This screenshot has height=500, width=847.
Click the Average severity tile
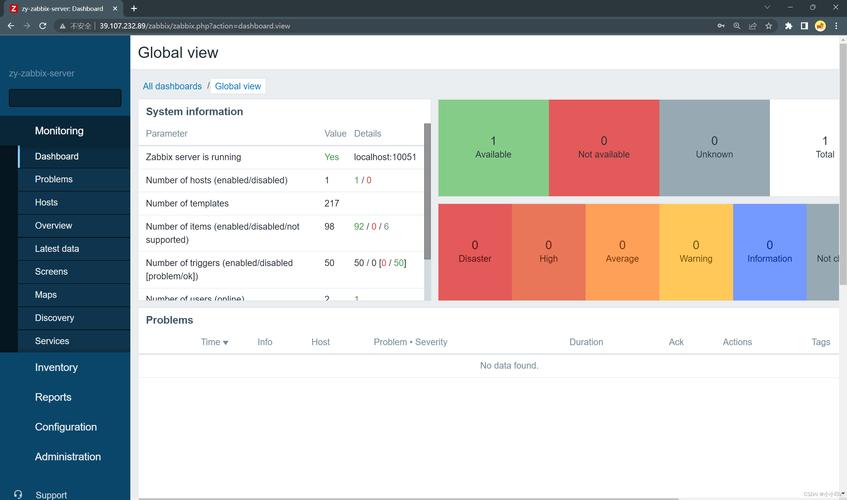(622, 252)
